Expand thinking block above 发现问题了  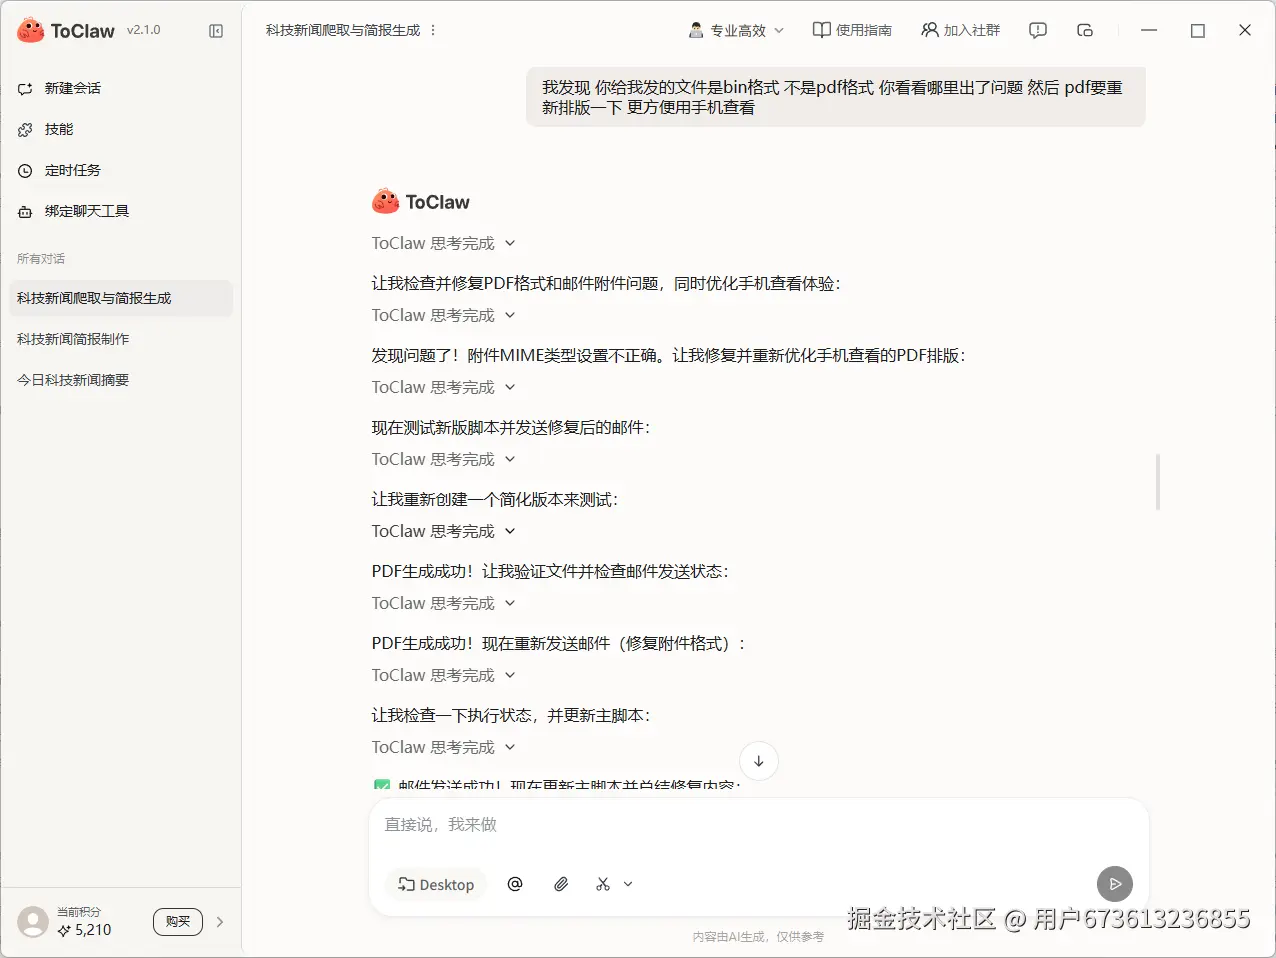pos(444,315)
